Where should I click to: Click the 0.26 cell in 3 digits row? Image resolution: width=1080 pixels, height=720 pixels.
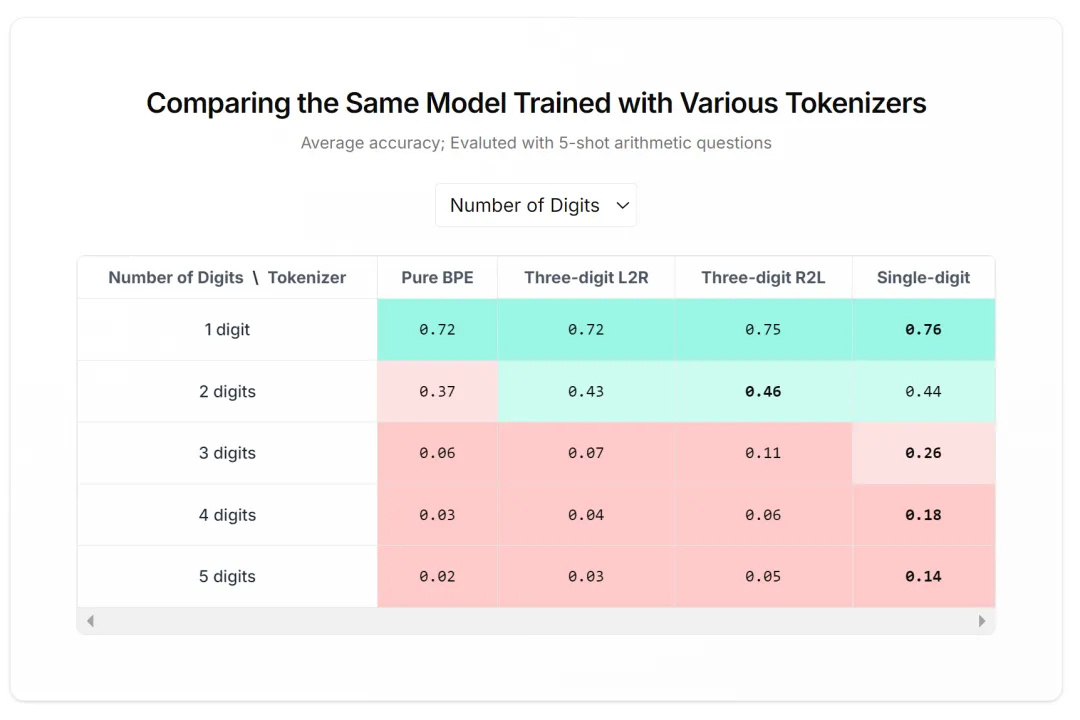[x=924, y=453]
